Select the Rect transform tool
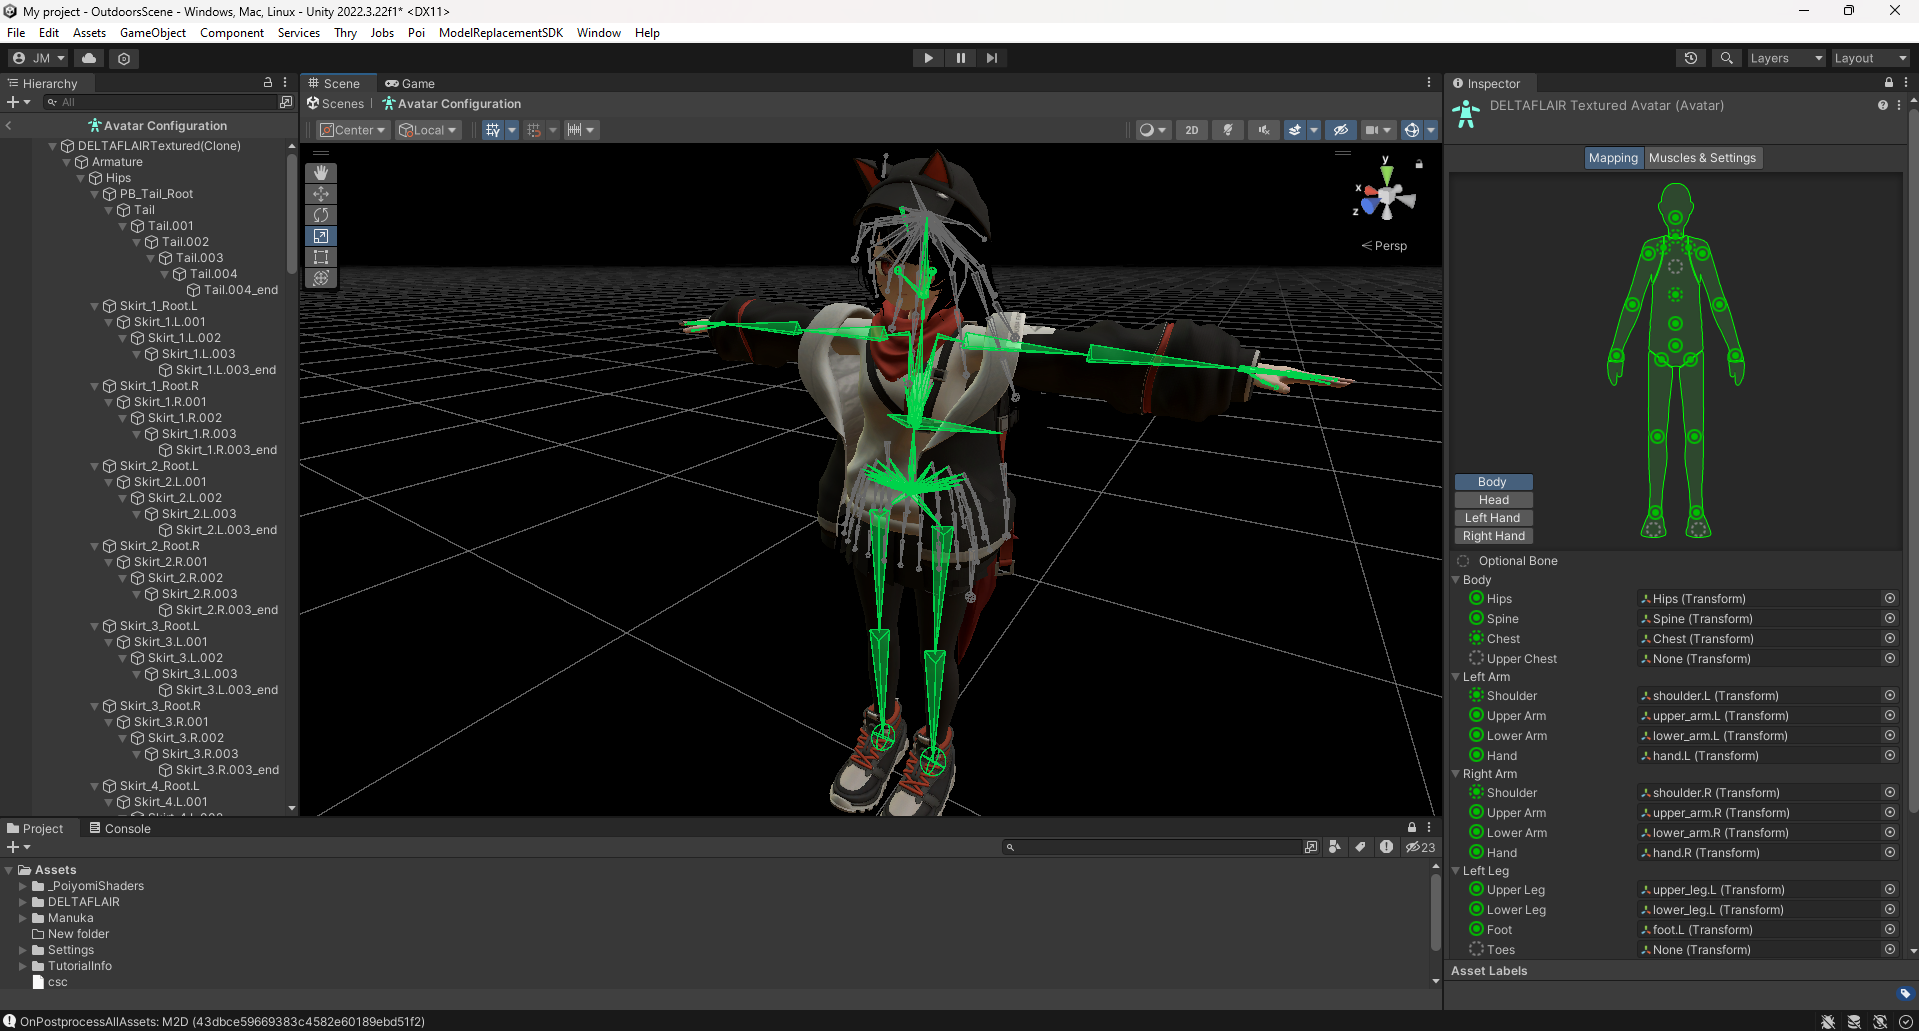 click(x=321, y=257)
